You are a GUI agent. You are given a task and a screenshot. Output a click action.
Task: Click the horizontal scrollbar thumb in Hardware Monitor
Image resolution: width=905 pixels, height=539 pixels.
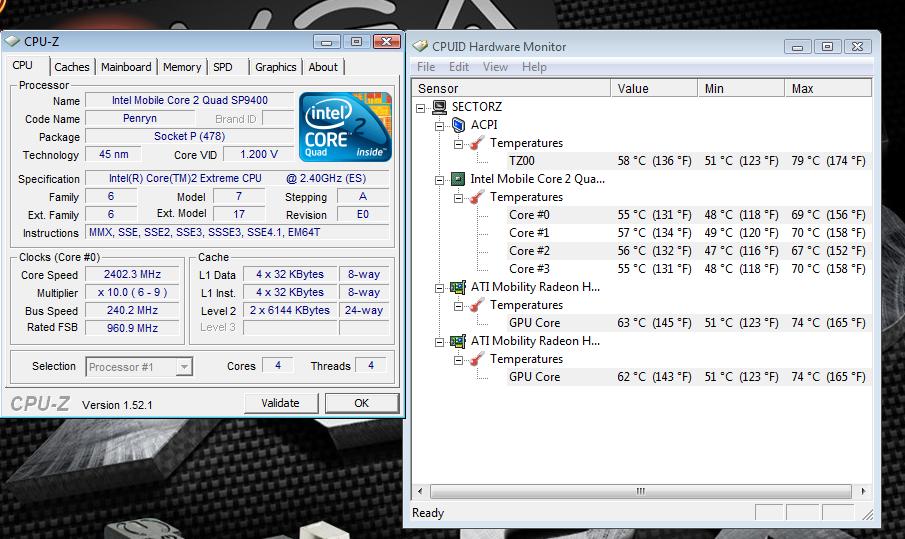click(x=641, y=491)
